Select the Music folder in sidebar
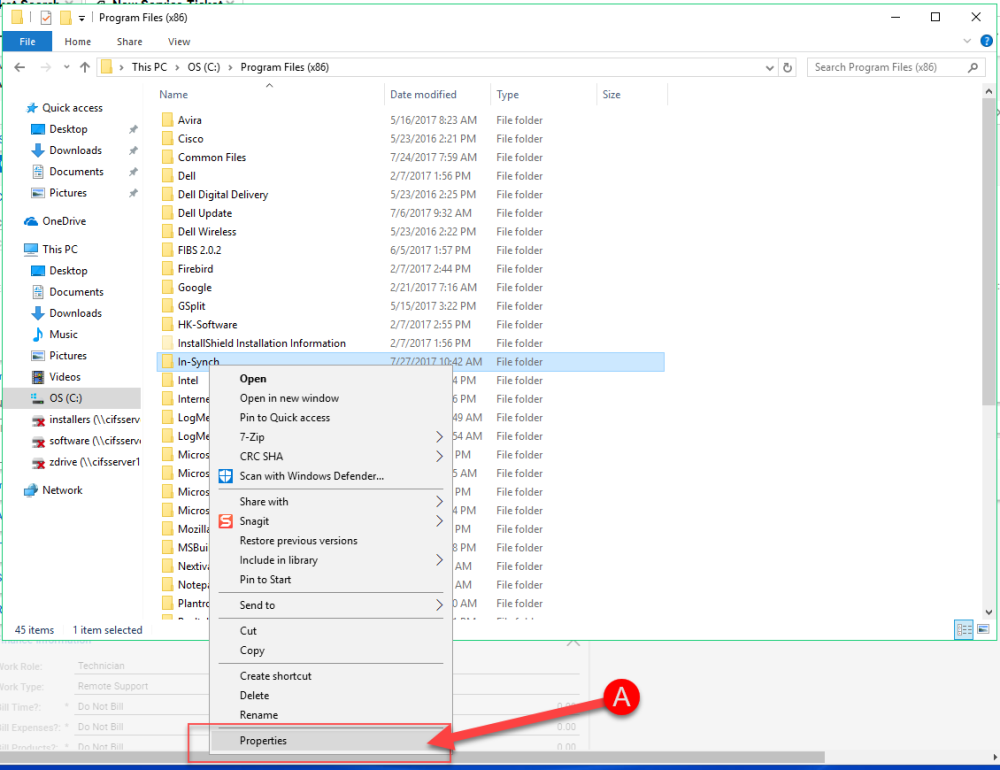The height and width of the screenshot is (770, 1000). pyautogui.click(x=63, y=334)
